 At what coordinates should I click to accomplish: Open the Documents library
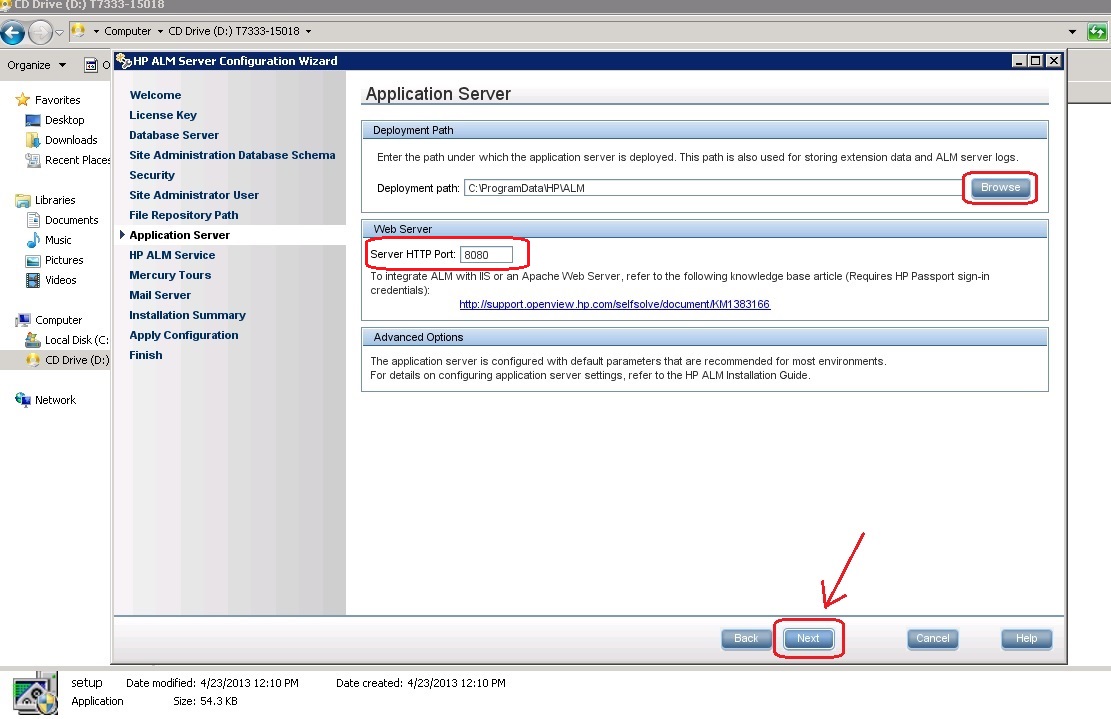tap(72, 220)
